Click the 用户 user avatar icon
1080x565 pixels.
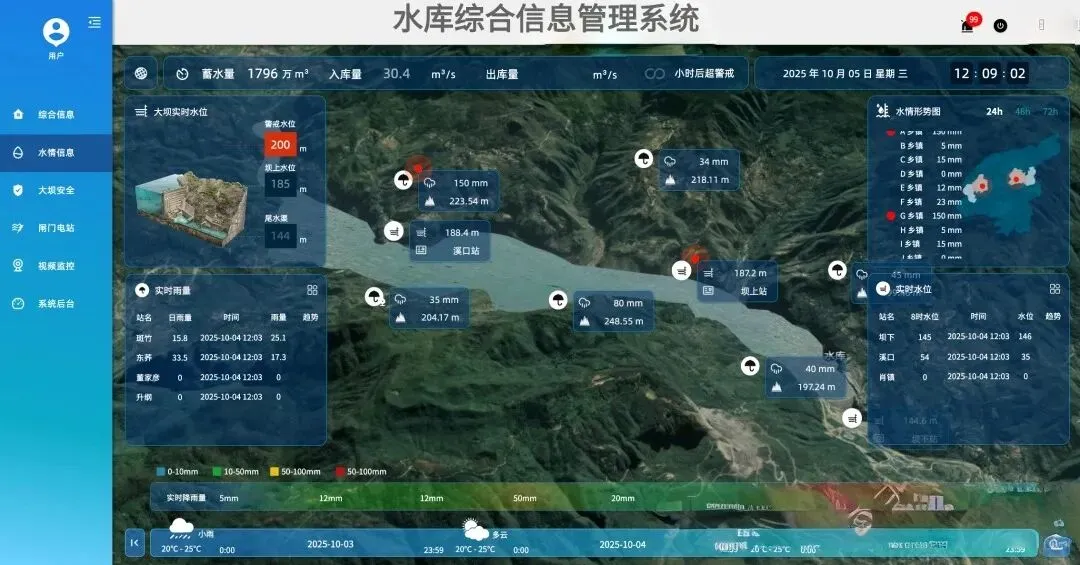tap(56, 32)
